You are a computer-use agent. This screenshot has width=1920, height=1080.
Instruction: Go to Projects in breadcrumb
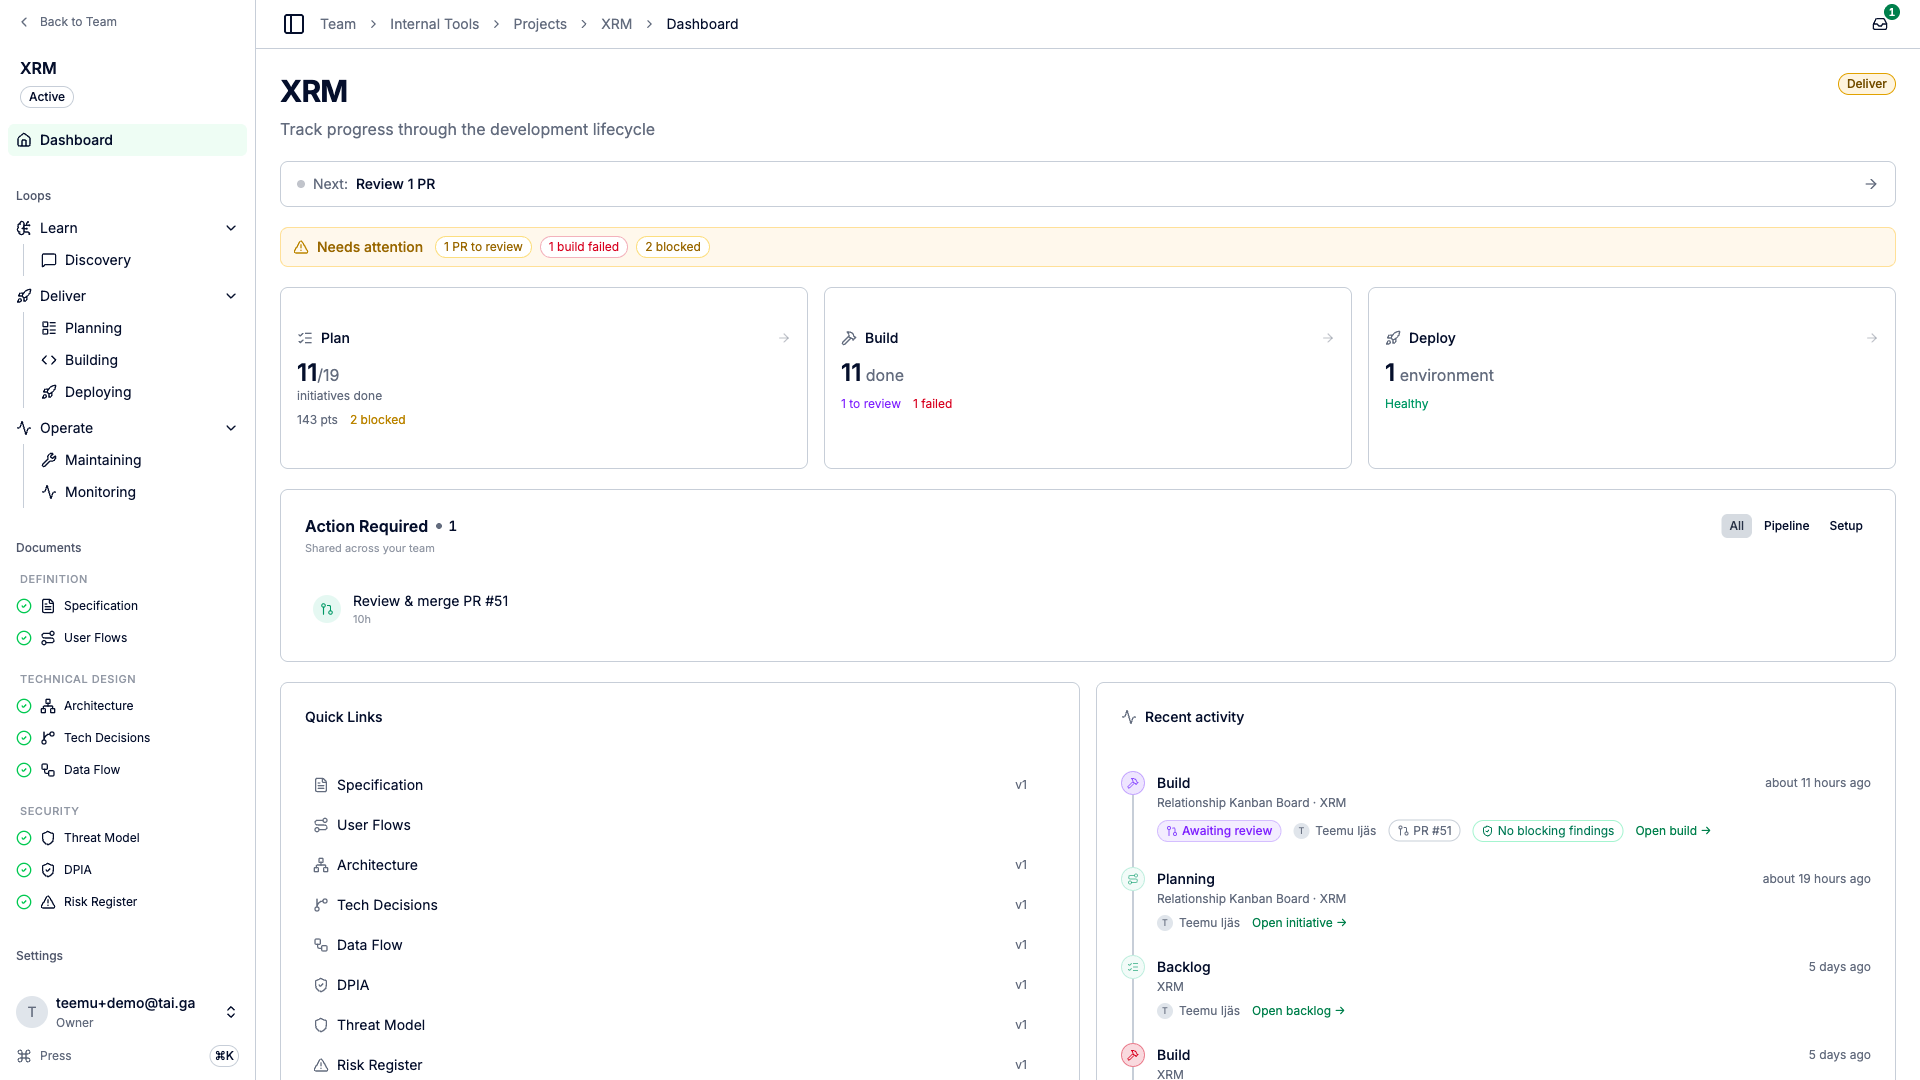(x=540, y=24)
